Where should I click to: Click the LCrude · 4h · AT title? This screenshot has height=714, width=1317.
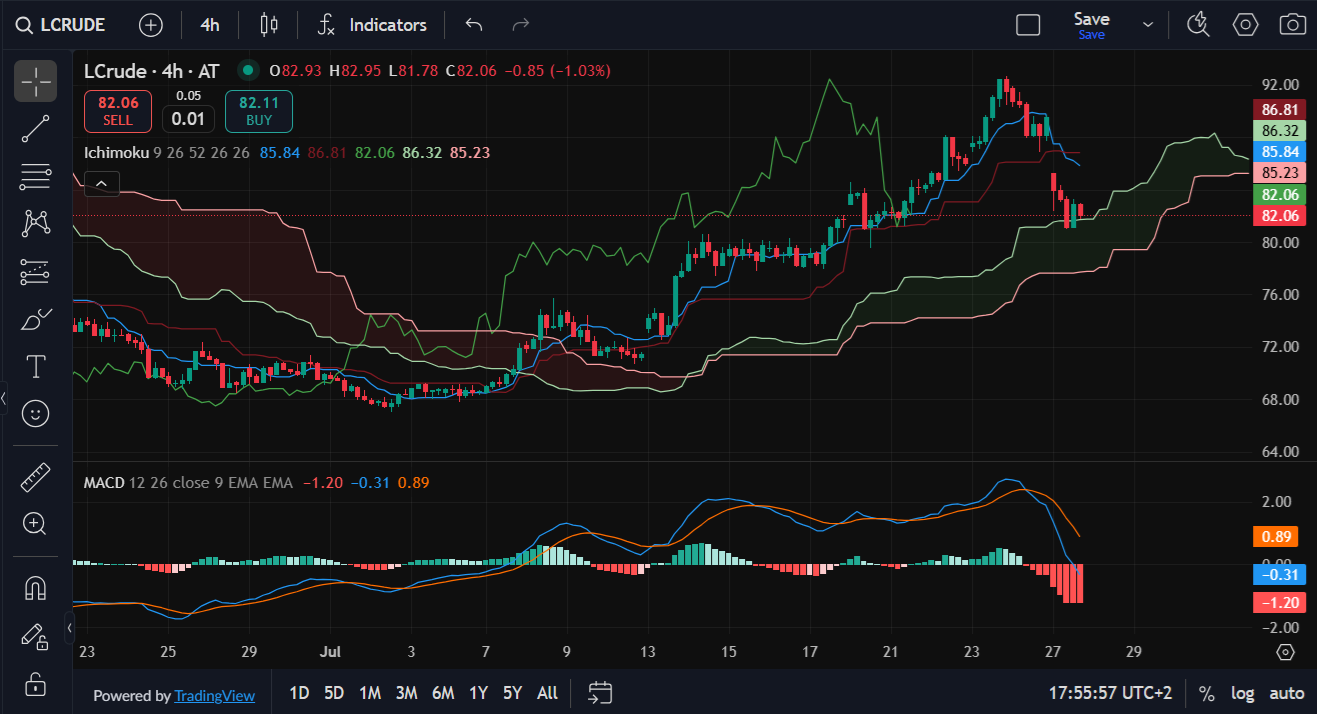coord(151,71)
